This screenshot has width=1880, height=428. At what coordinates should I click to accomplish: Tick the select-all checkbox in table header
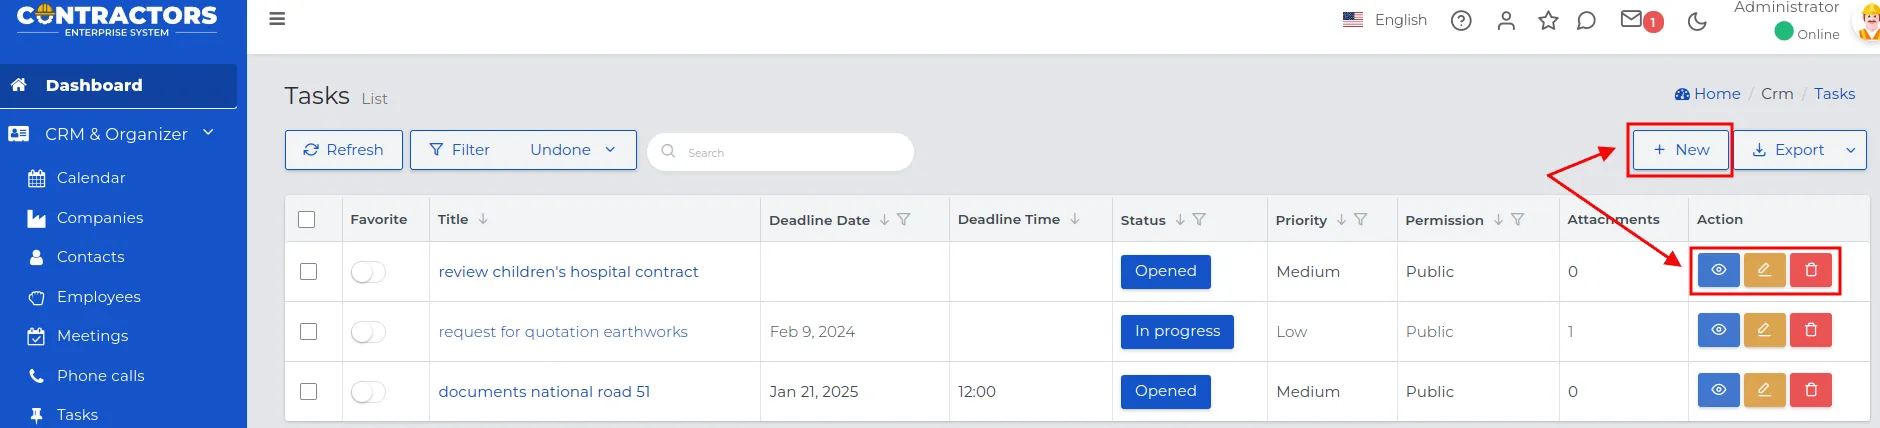[x=307, y=219]
